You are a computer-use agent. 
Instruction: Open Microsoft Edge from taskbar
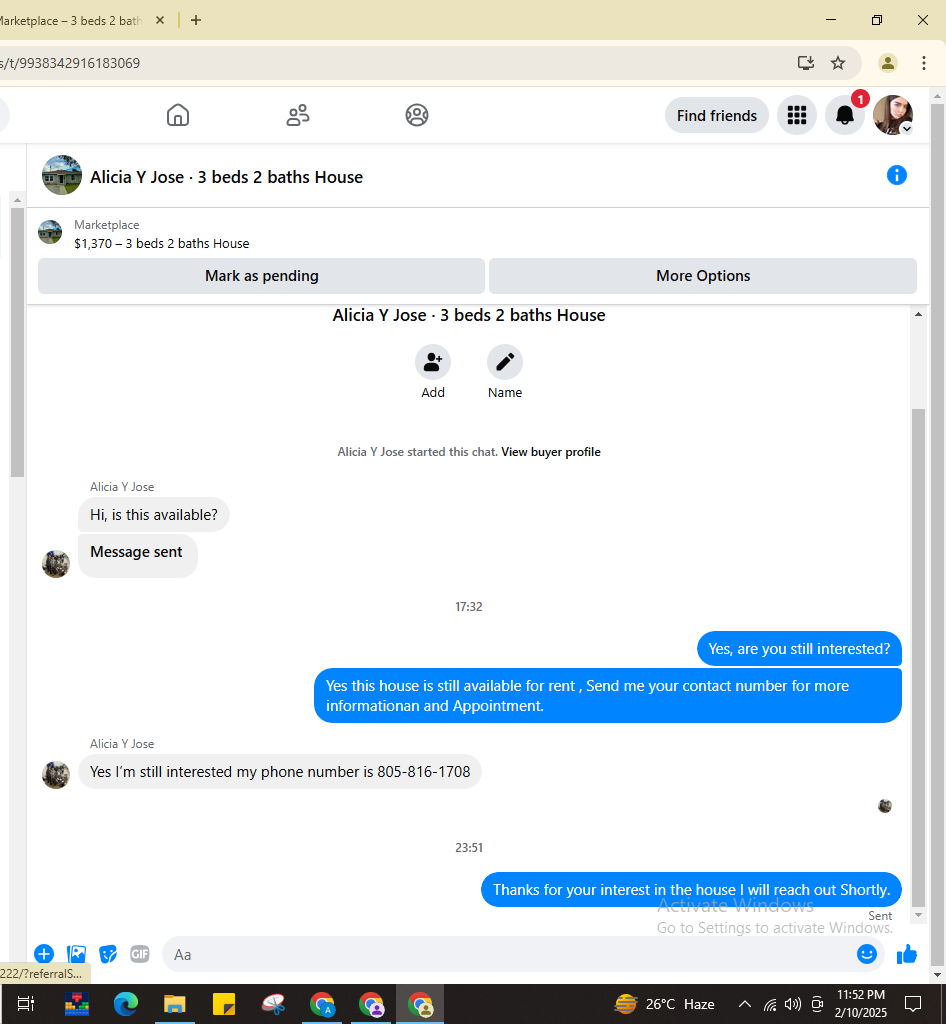(125, 1004)
